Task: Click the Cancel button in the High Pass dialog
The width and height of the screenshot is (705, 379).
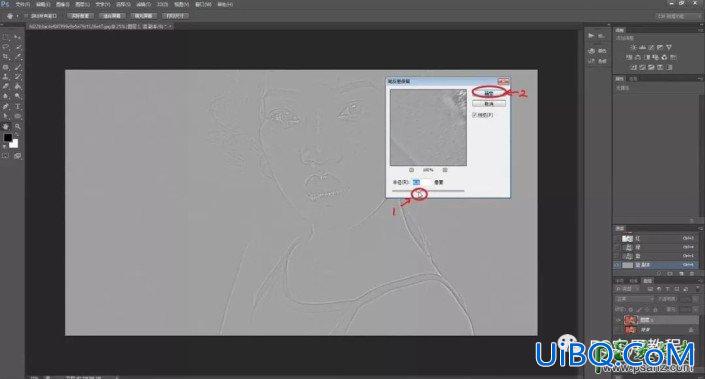Action: click(489, 104)
